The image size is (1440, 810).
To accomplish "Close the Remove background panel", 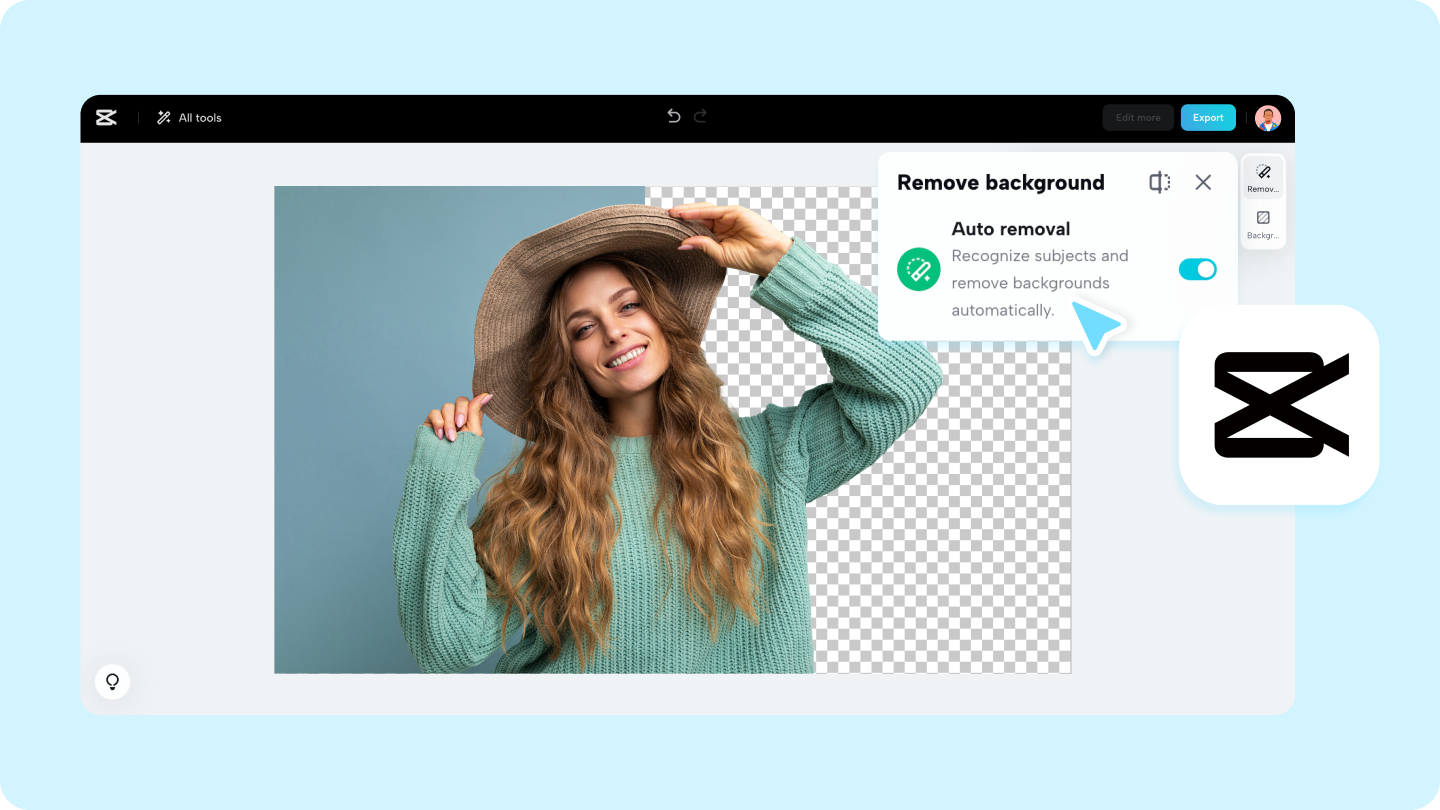I will (1203, 182).
